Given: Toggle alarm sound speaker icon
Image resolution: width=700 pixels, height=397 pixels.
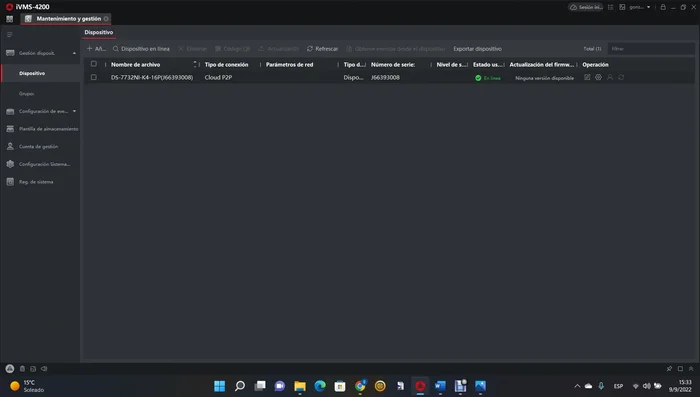Looking at the screenshot, I should (x=44, y=369).
